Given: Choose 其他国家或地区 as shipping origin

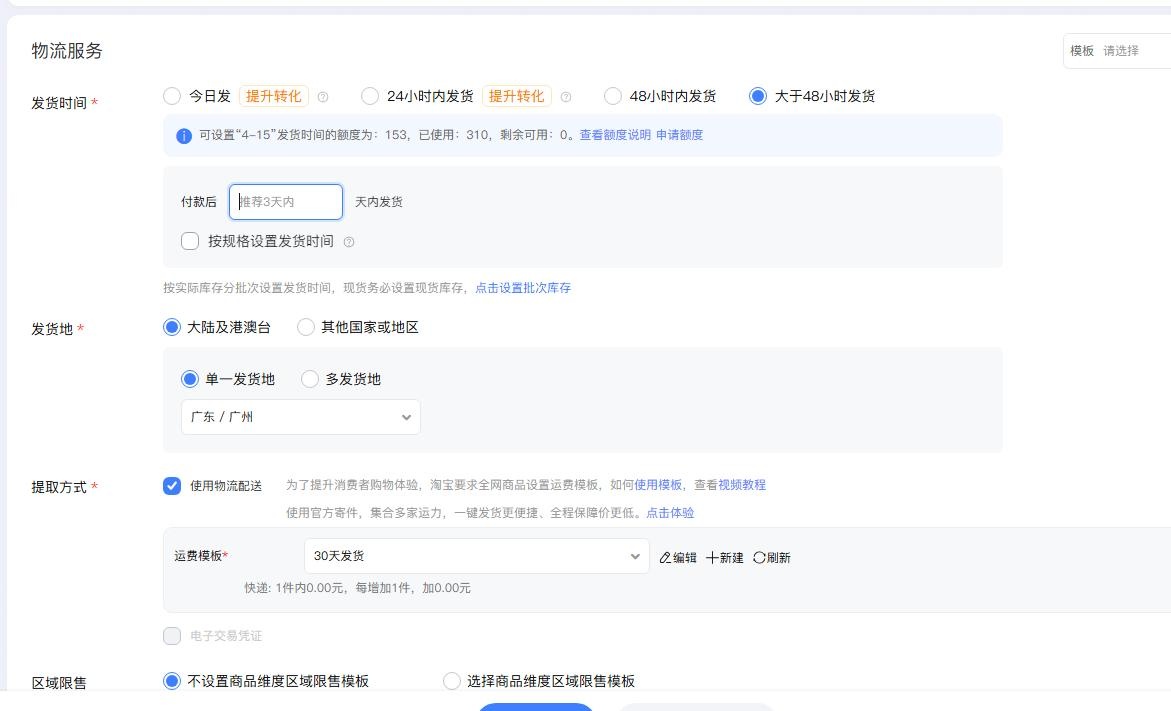Looking at the screenshot, I should click(305, 327).
